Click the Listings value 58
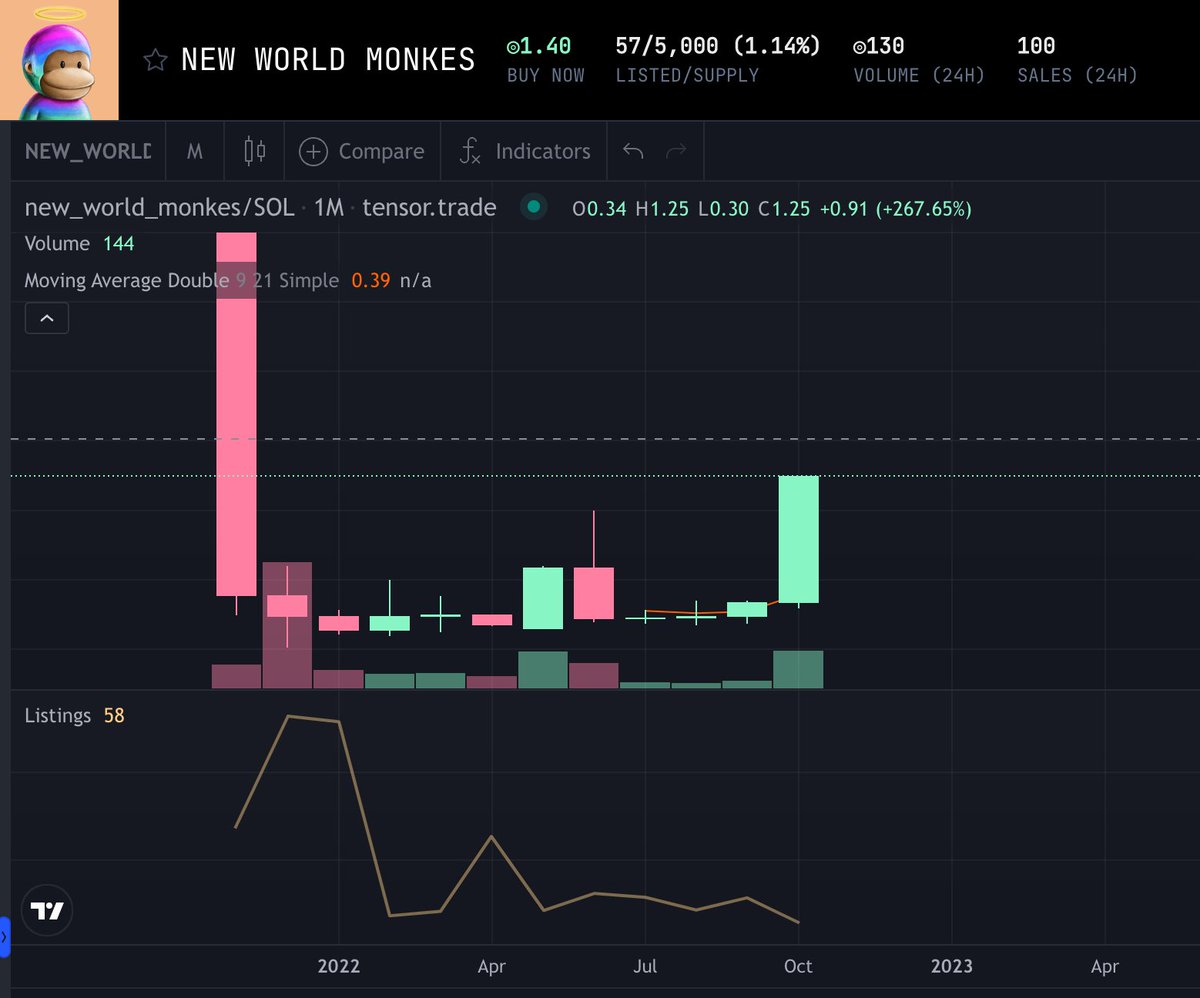Image resolution: width=1200 pixels, height=998 pixels. pyautogui.click(x=114, y=716)
